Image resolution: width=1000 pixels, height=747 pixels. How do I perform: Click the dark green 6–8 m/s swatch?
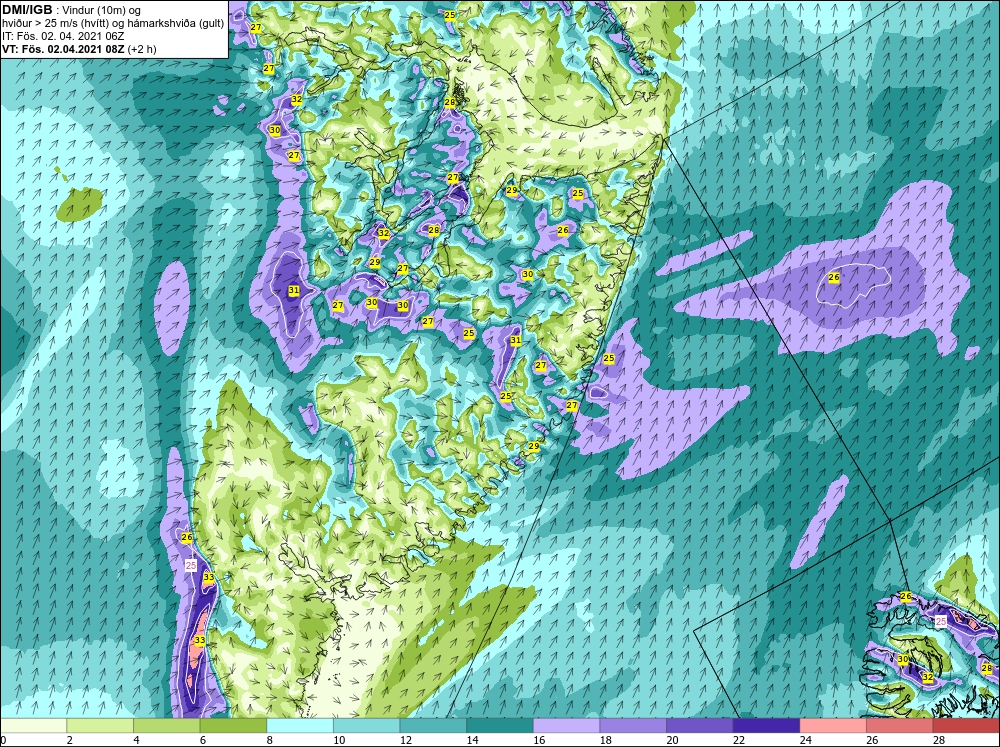[233, 725]
